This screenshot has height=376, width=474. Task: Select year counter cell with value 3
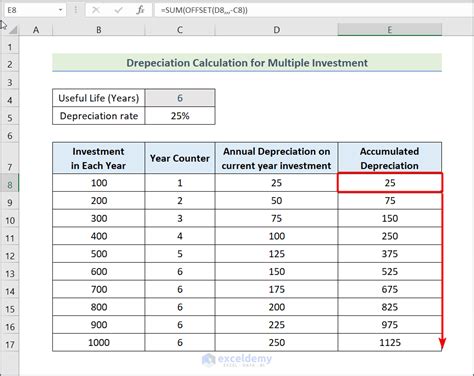click(180, 218)
